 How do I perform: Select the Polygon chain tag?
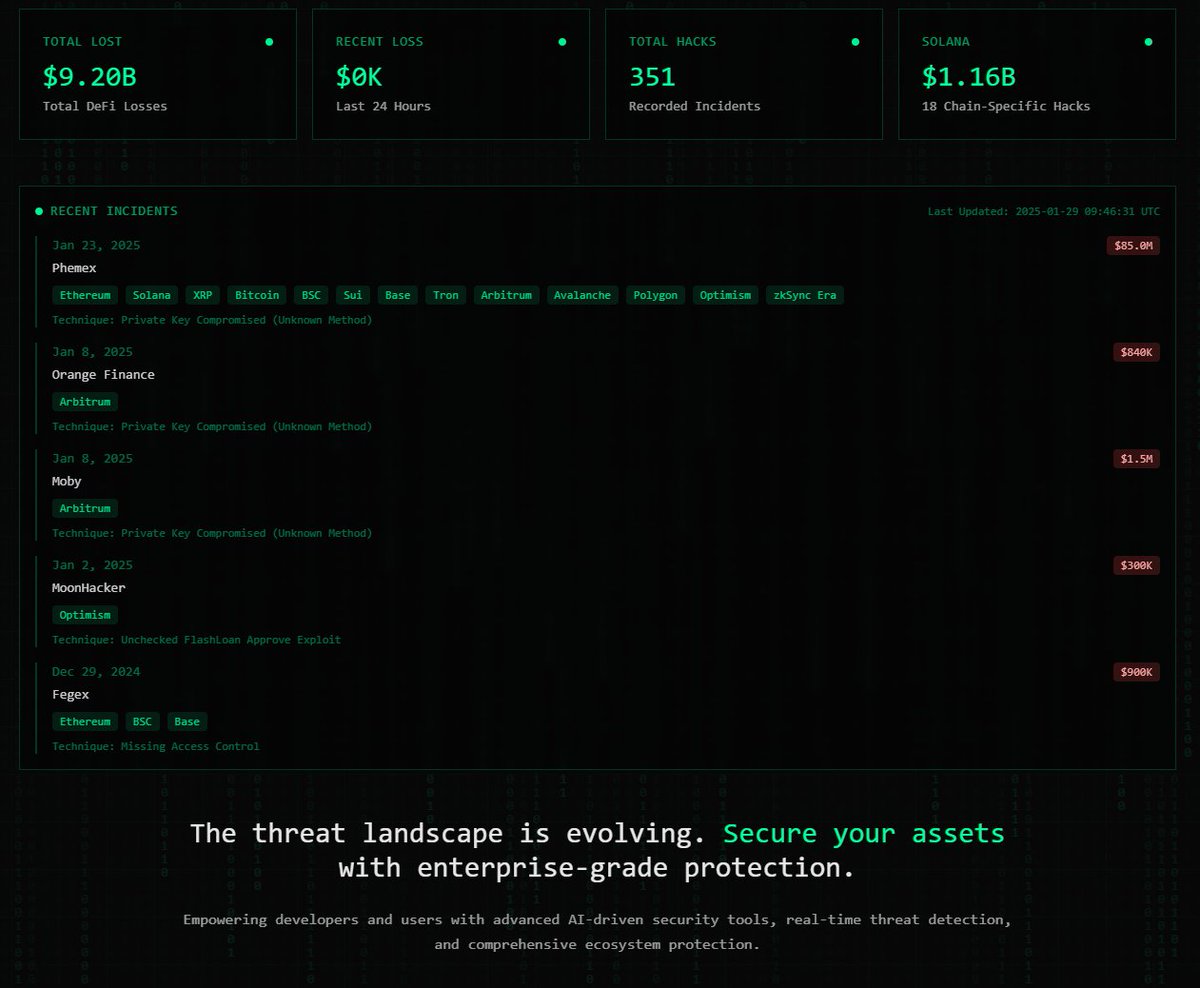pyautogui.click(x=656, y=295)
